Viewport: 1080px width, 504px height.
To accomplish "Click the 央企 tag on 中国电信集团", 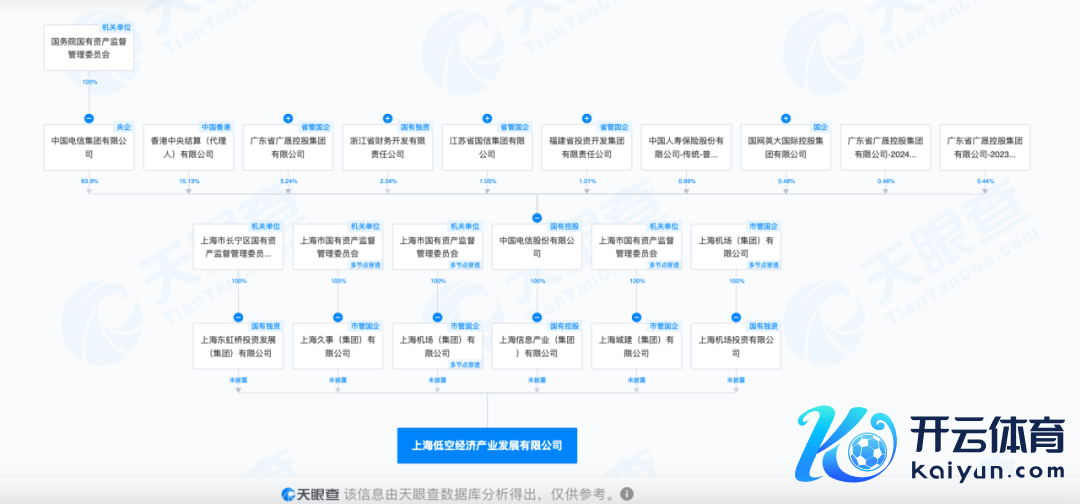I will click(x=123, y=127).
